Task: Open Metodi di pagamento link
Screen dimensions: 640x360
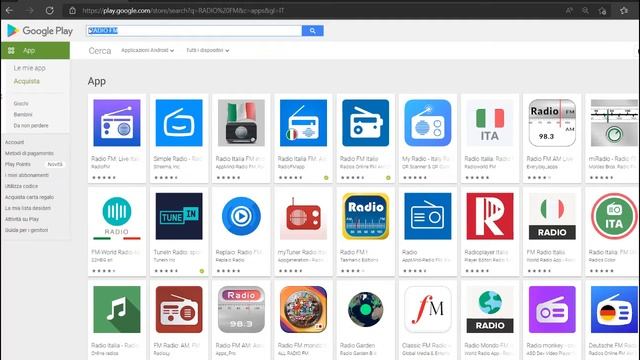Action: point(29,153)
